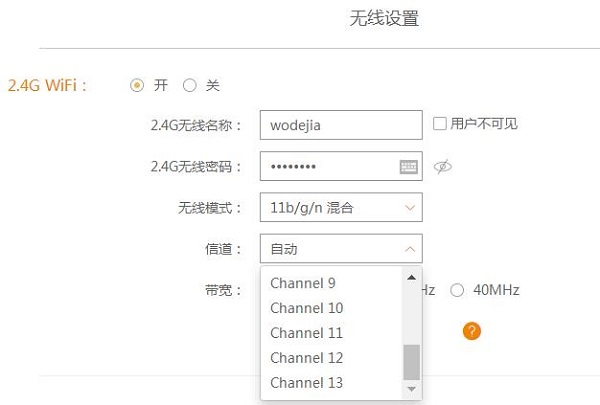
Task: Click the 2.4G无线名称 wodejia field
Action: (340, 125)
